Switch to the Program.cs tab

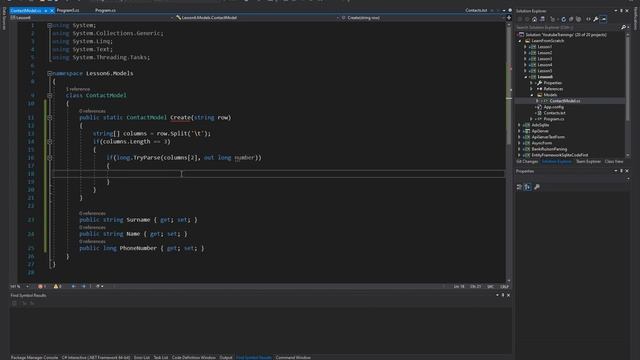[x=105, y=10]
